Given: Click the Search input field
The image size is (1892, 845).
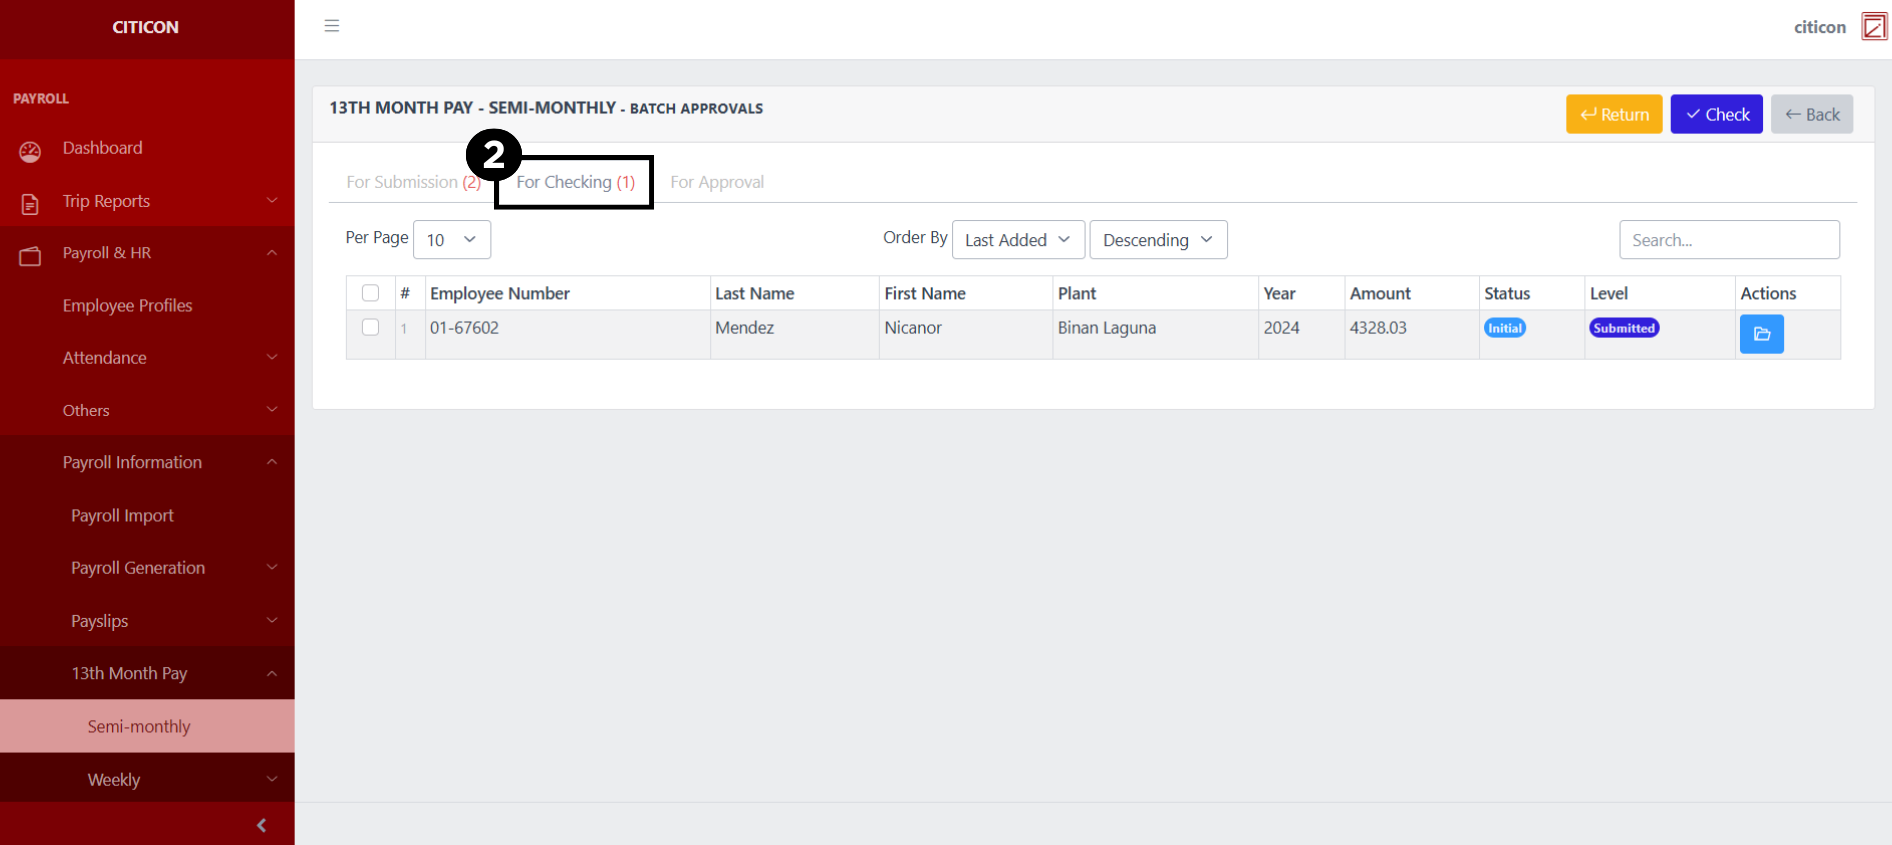Looking at the screenshot, I should (1728, 240).
